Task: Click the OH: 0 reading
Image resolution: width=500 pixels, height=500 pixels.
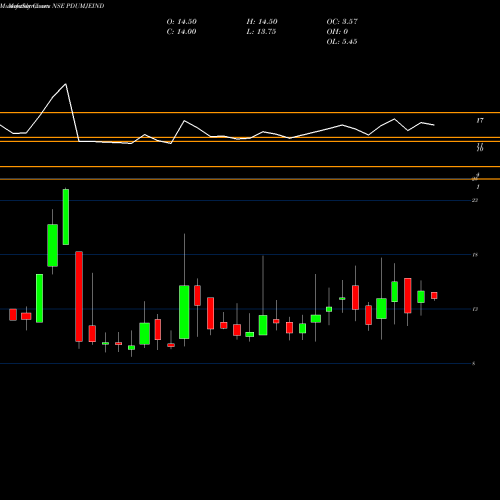Action: pos(337,32)
